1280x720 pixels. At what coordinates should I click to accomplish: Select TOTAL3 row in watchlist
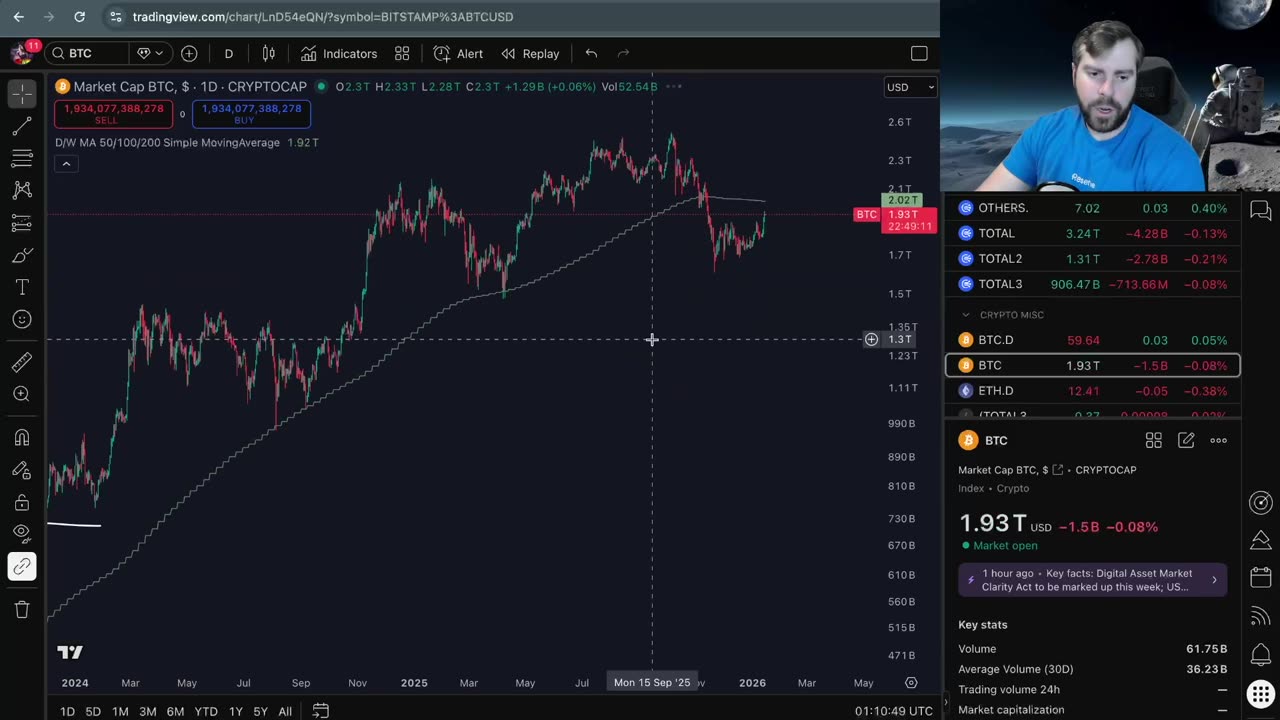[x=1092, y=285]
